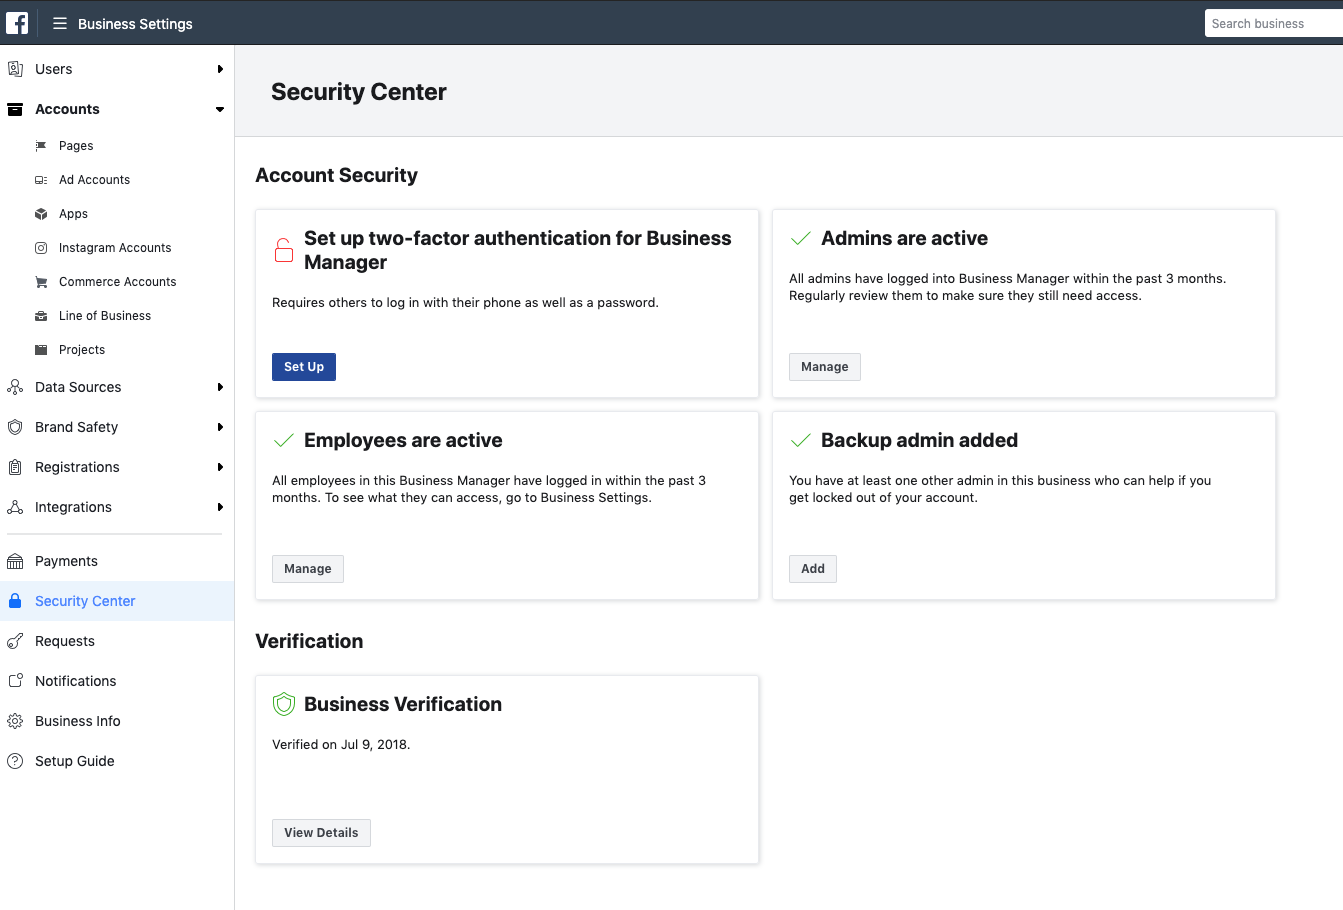
Task: Click the Employees are active checkmark icon
Action: pos(284,441)
